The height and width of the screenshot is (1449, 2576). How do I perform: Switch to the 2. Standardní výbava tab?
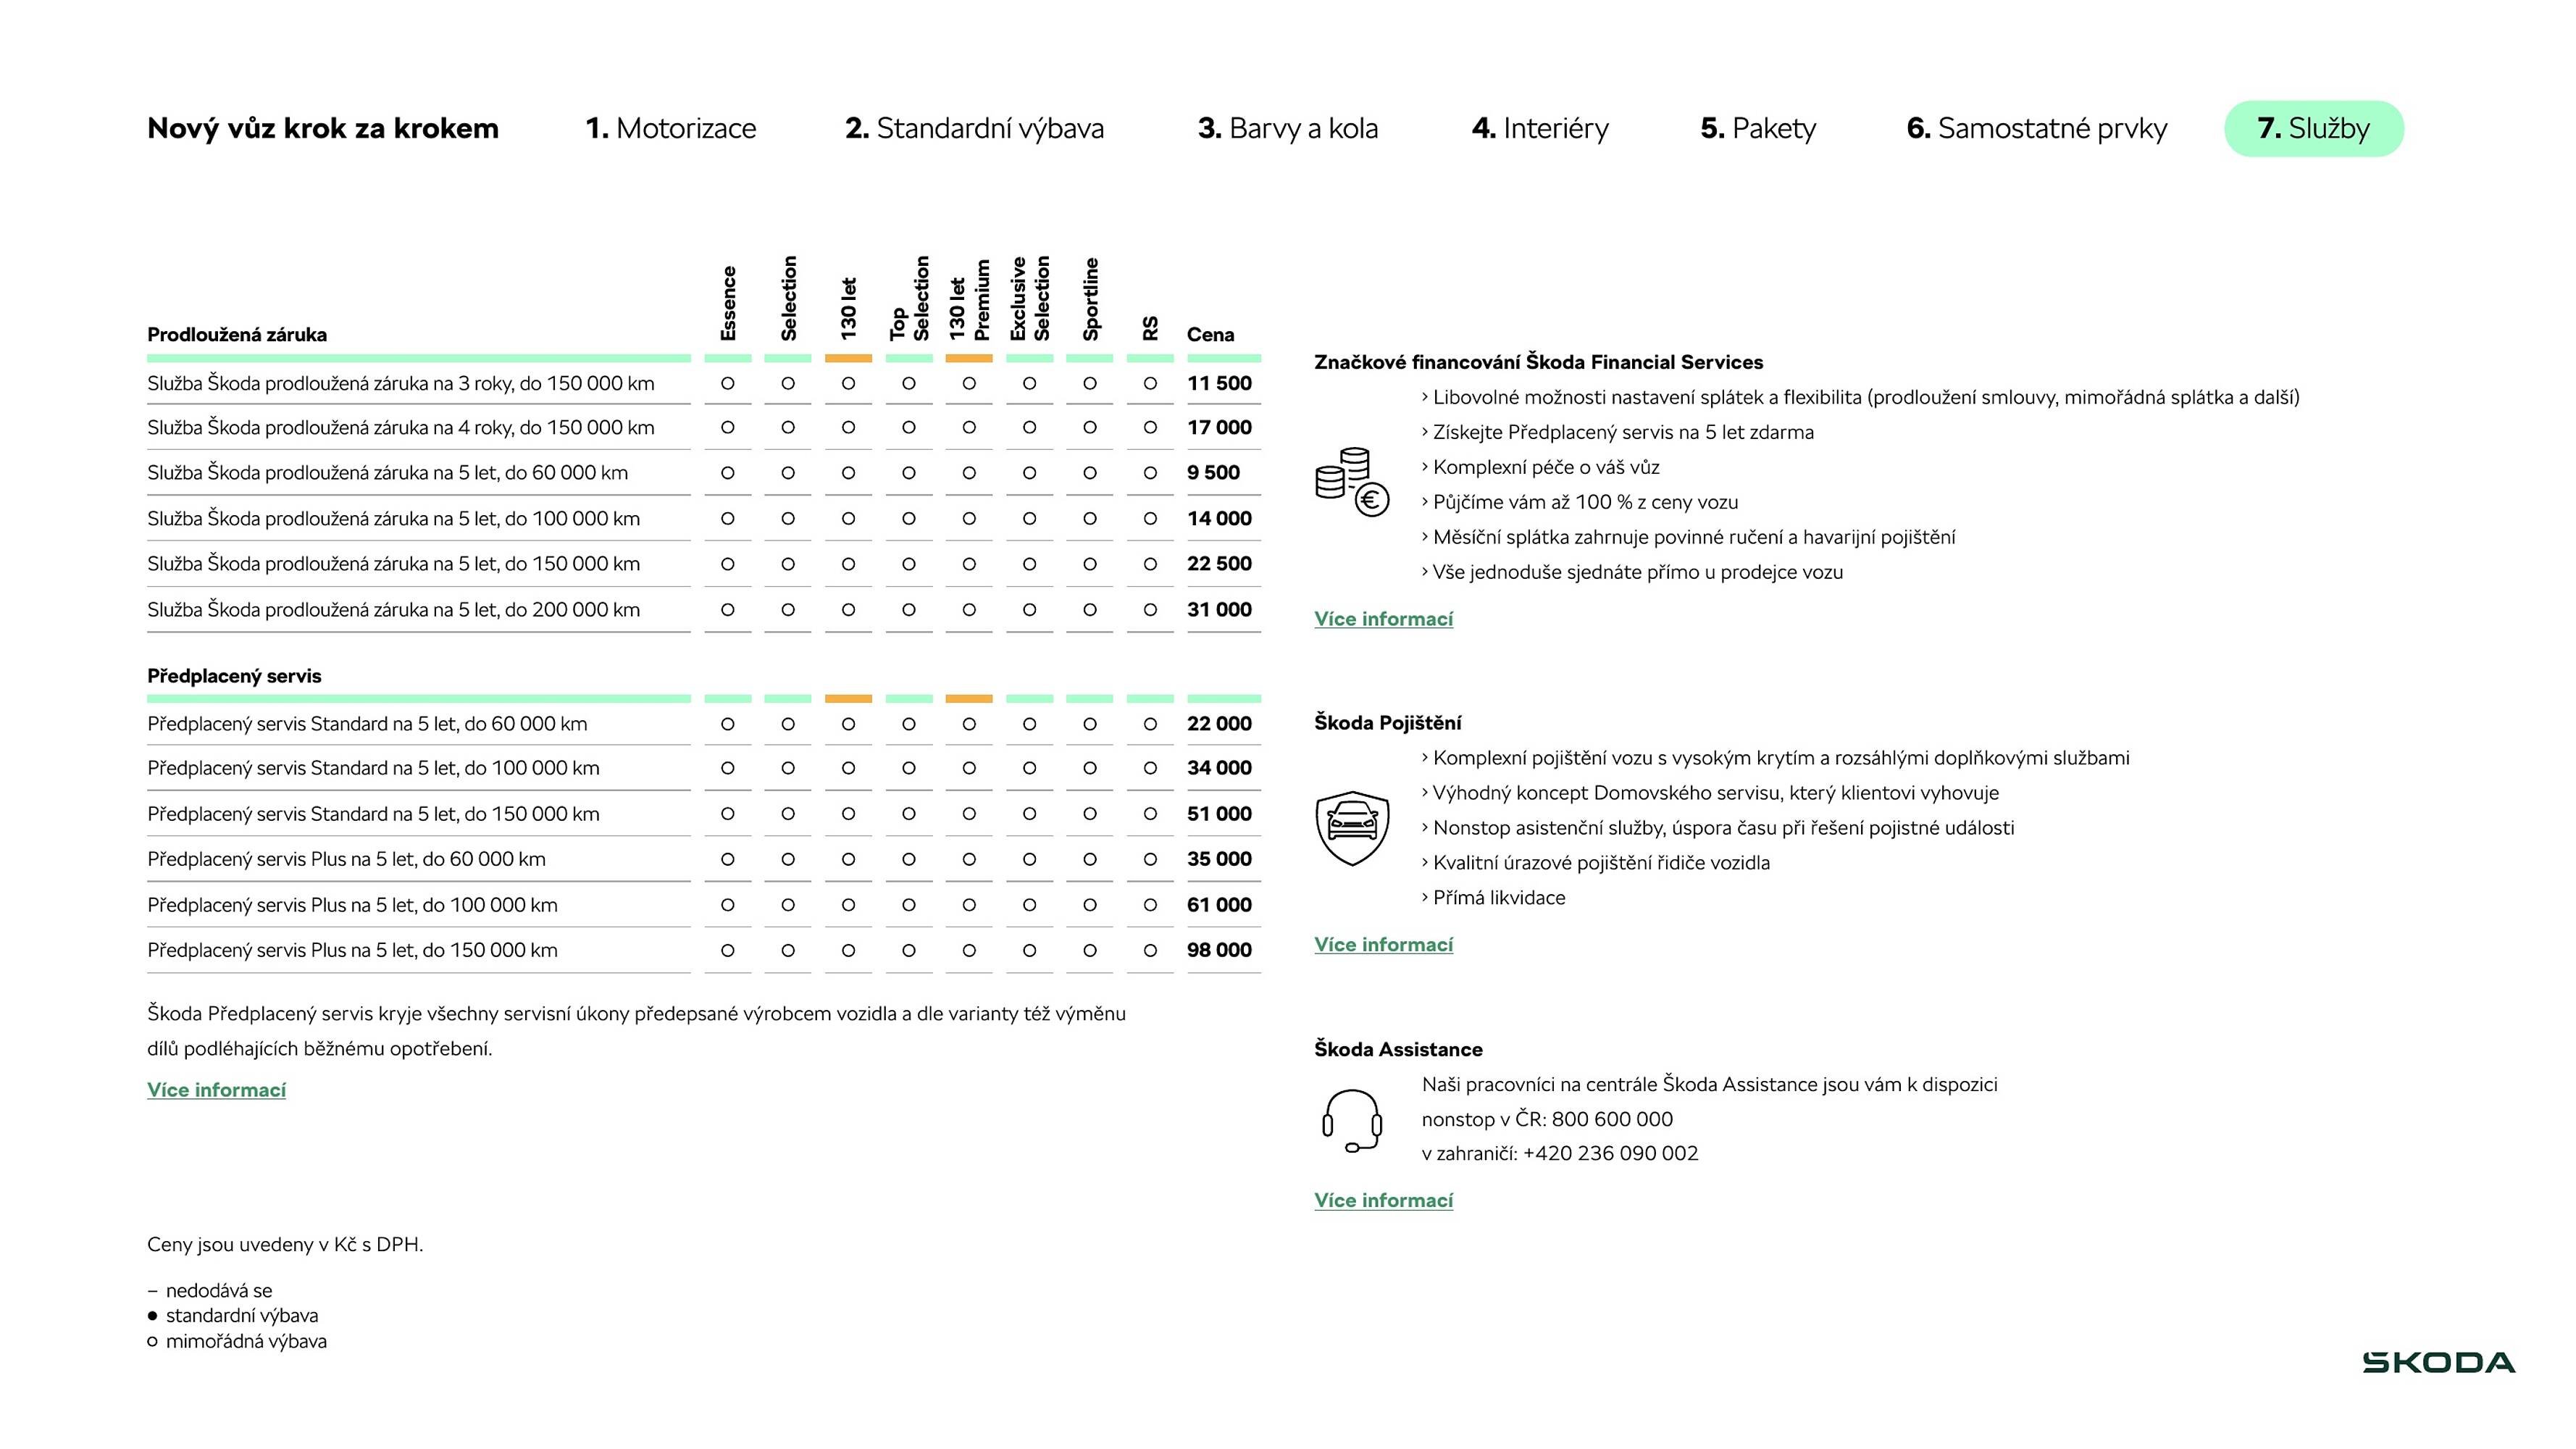click(x=974, y=128)
